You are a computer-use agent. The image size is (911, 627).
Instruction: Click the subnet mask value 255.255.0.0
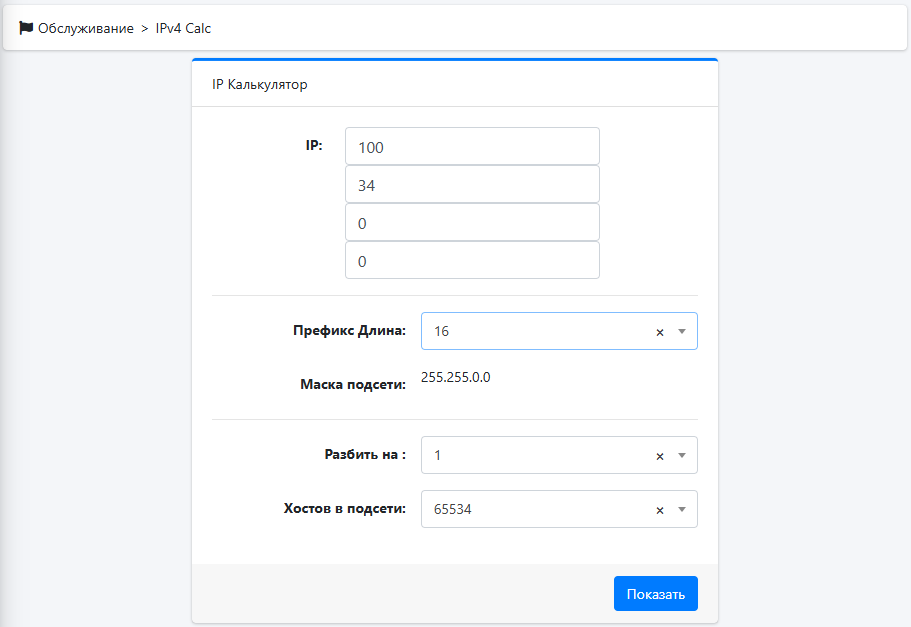(456, 377)
